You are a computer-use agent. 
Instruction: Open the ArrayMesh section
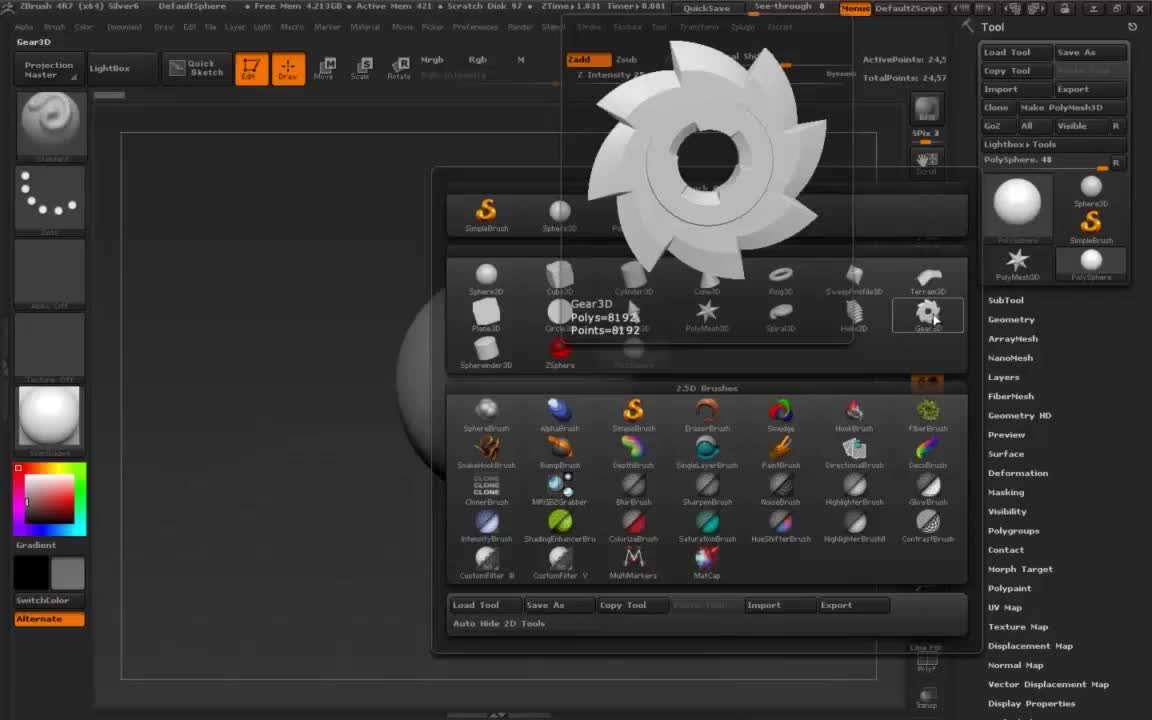[x=1013, y=339]
